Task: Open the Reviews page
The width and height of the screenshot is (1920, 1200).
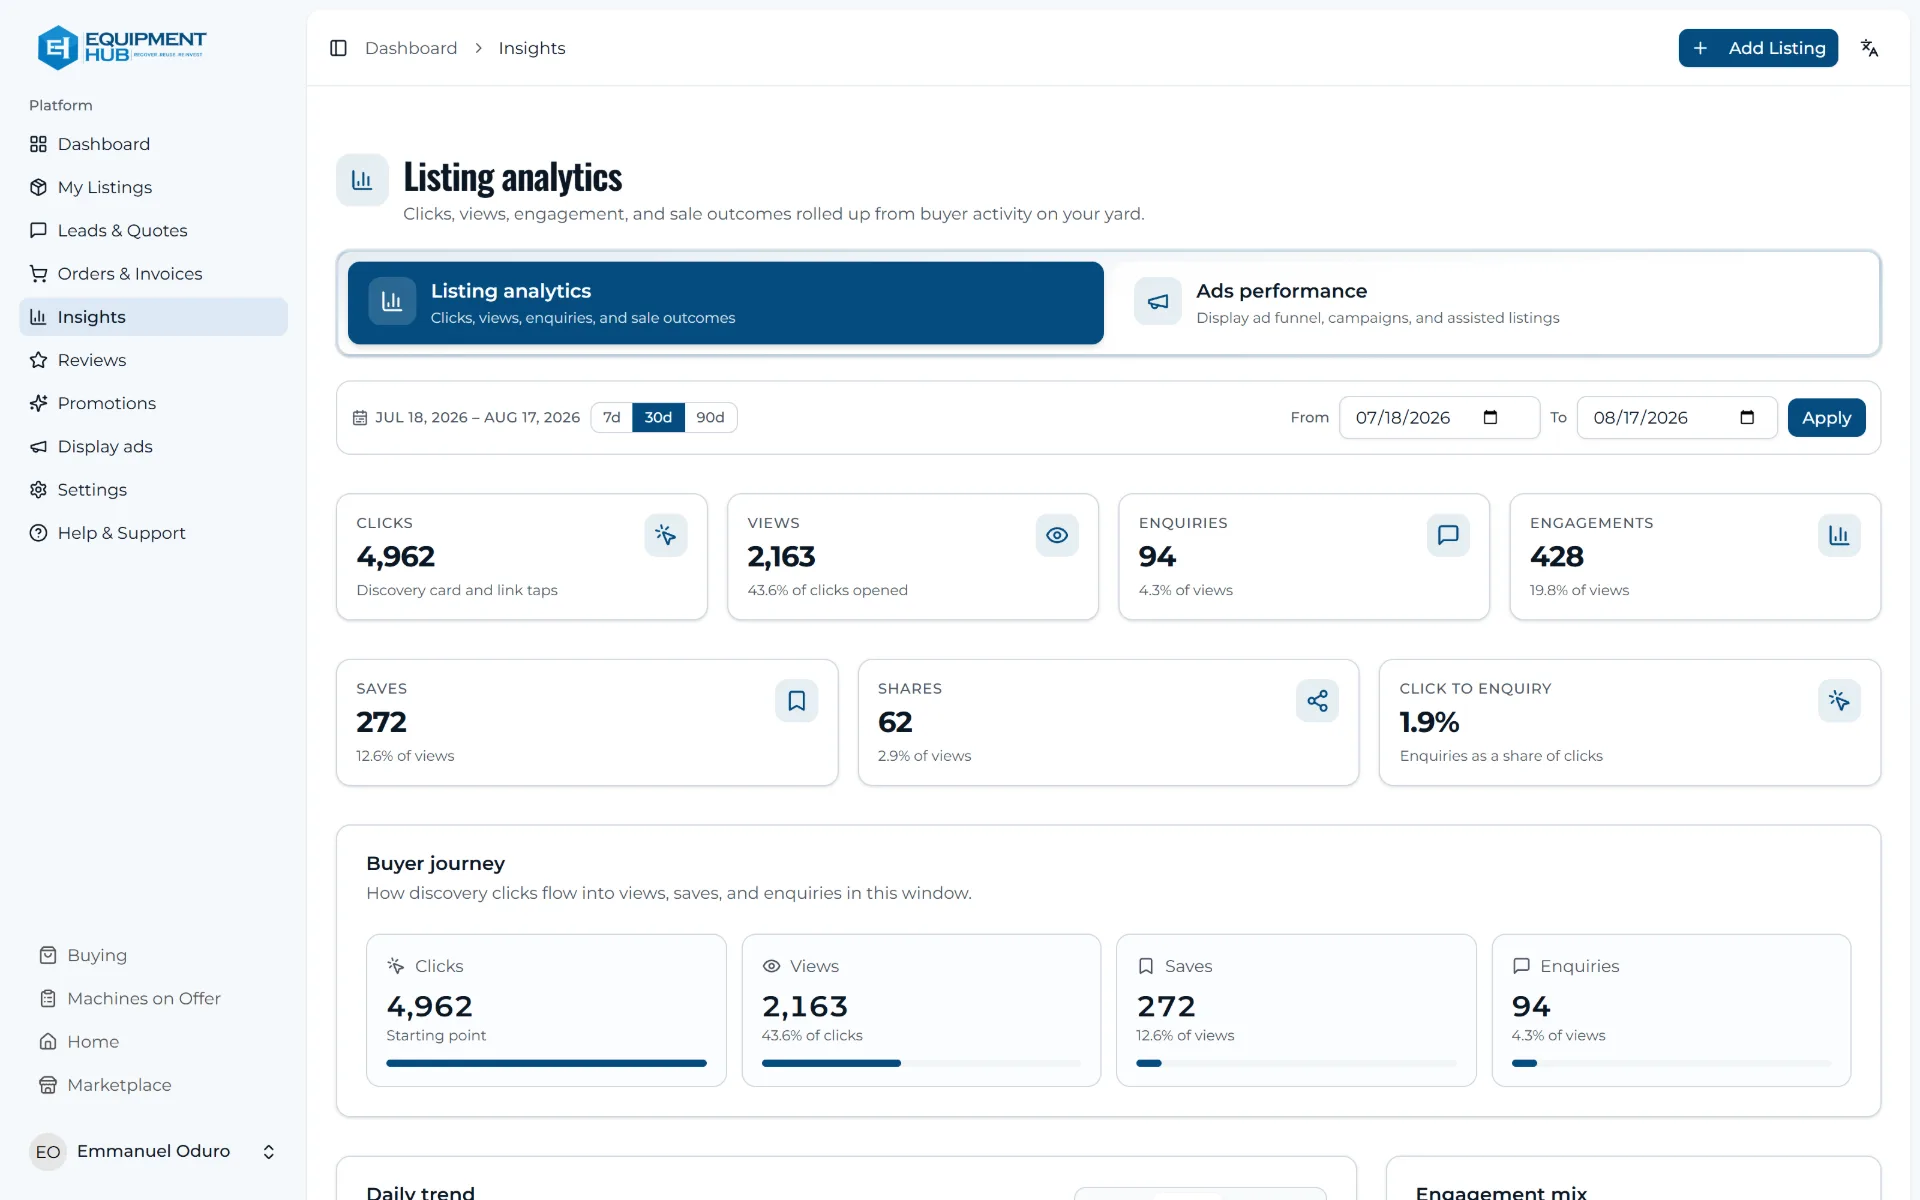Action: tap(153, 360)
